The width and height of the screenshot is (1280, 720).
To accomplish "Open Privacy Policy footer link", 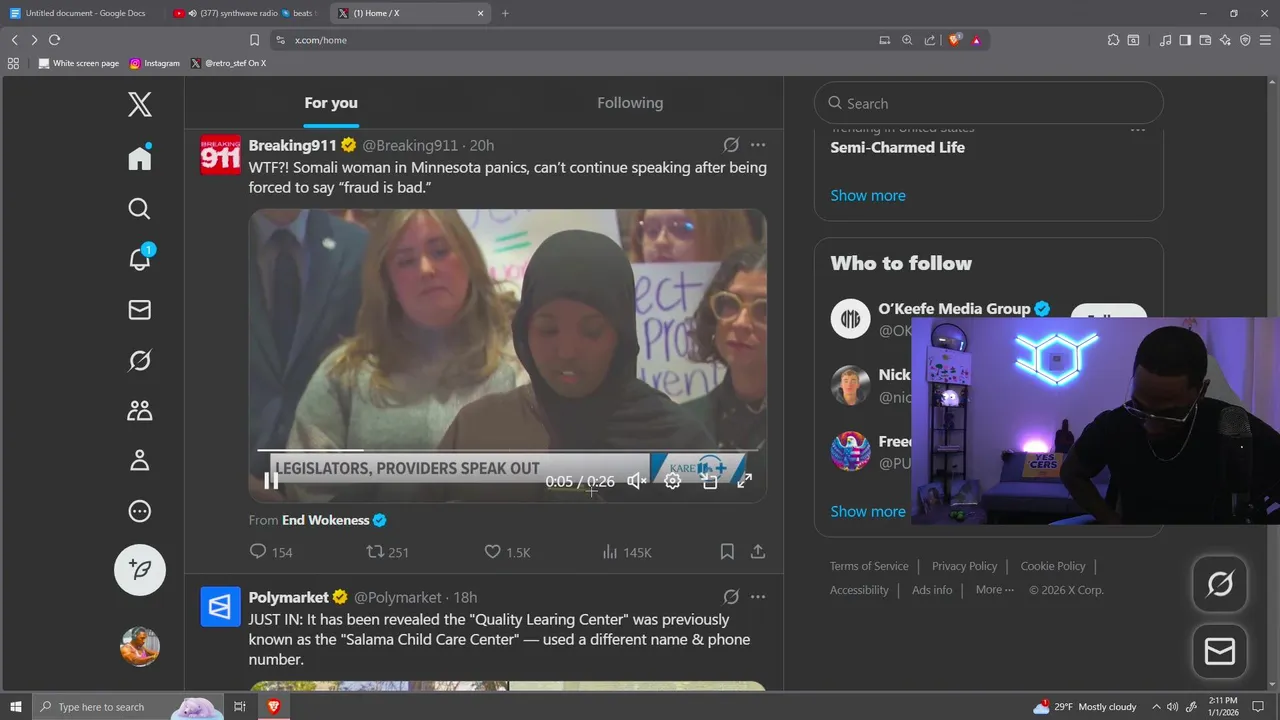I will (x=964, y=566).
